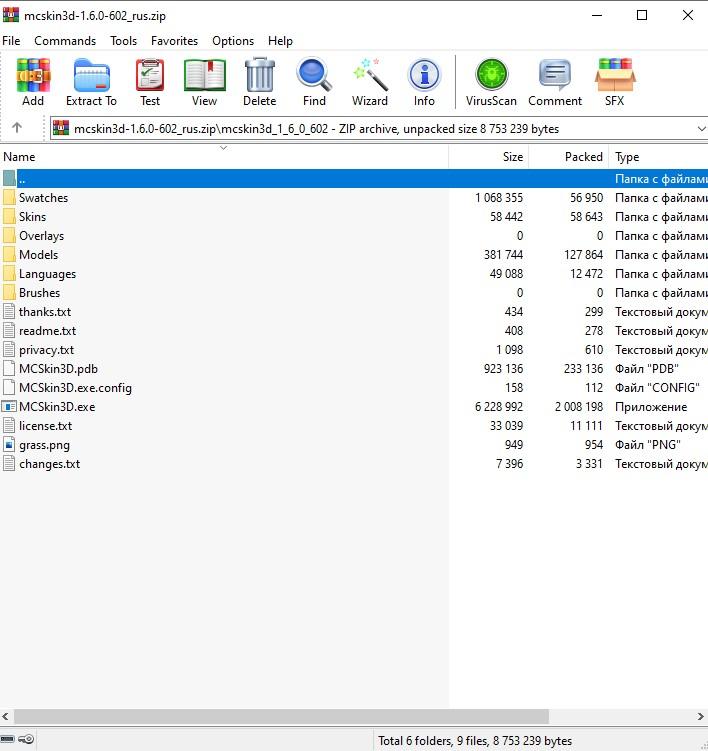
Task: Select the Skins folder row
Action: (x=354, y=216)
